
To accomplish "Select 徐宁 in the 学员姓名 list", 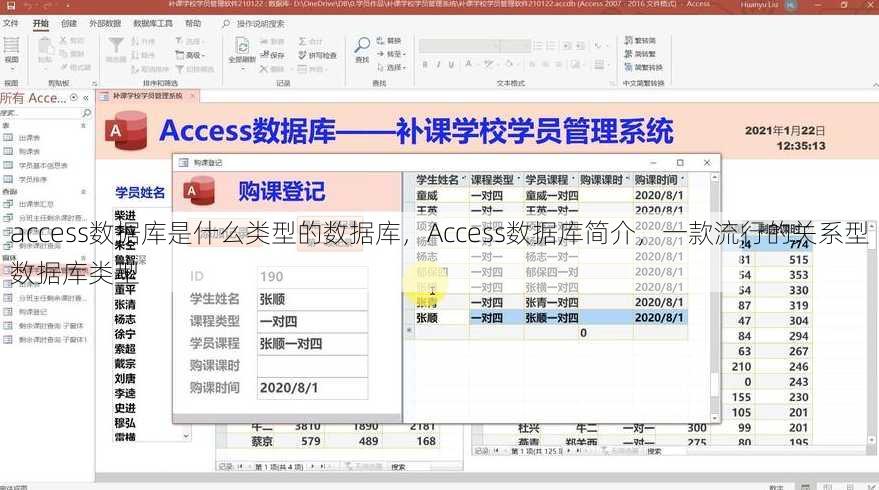I will [x=124, y=334].
